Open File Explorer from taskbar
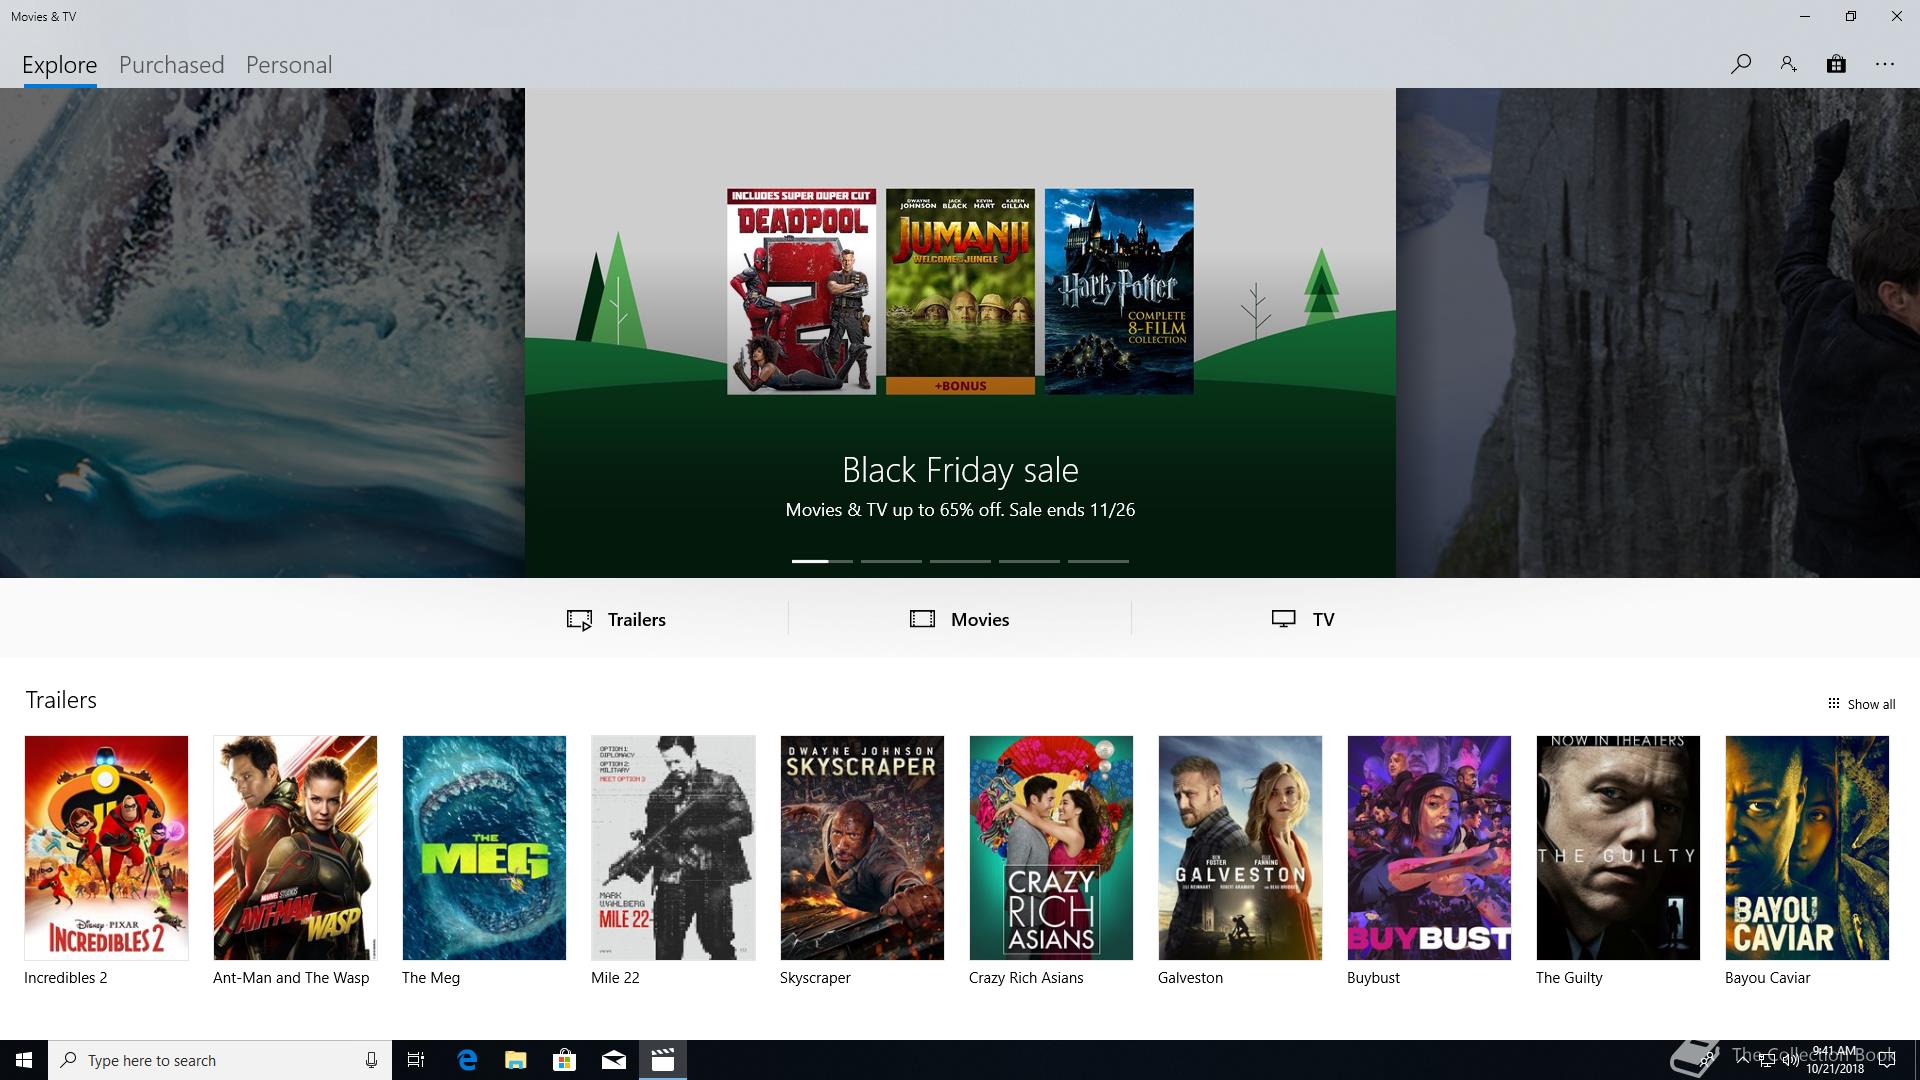The width and height of the screenshot is (1920, 1080). click(515, 1060)
